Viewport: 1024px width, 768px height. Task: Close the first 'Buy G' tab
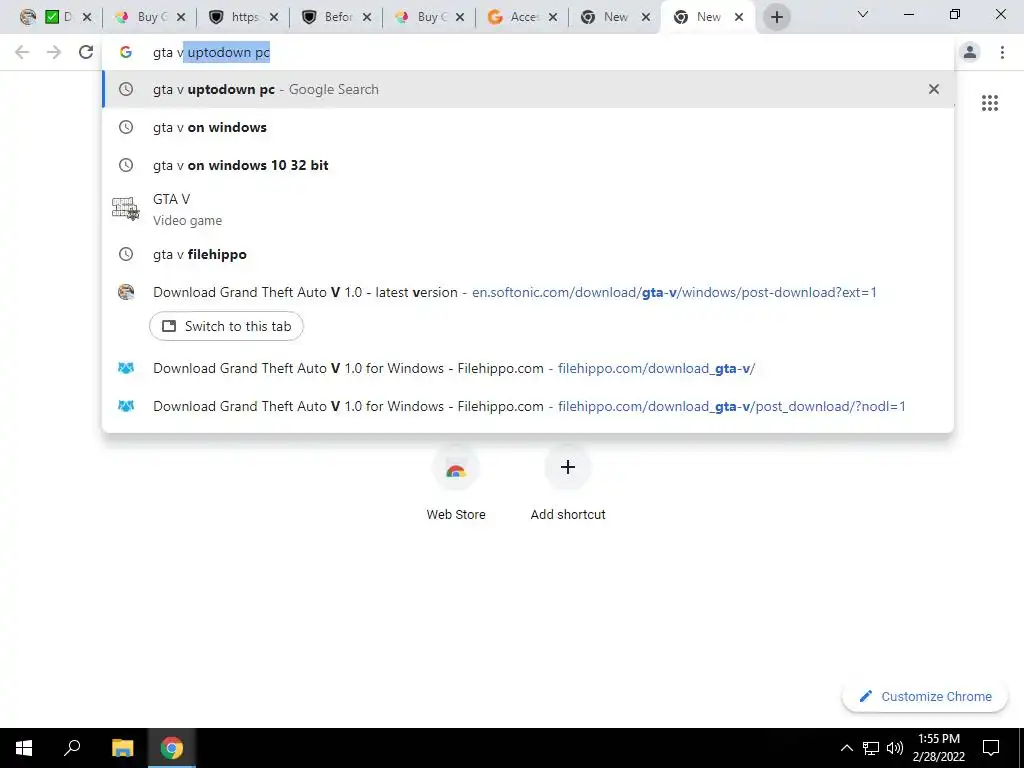coord(182,18)
